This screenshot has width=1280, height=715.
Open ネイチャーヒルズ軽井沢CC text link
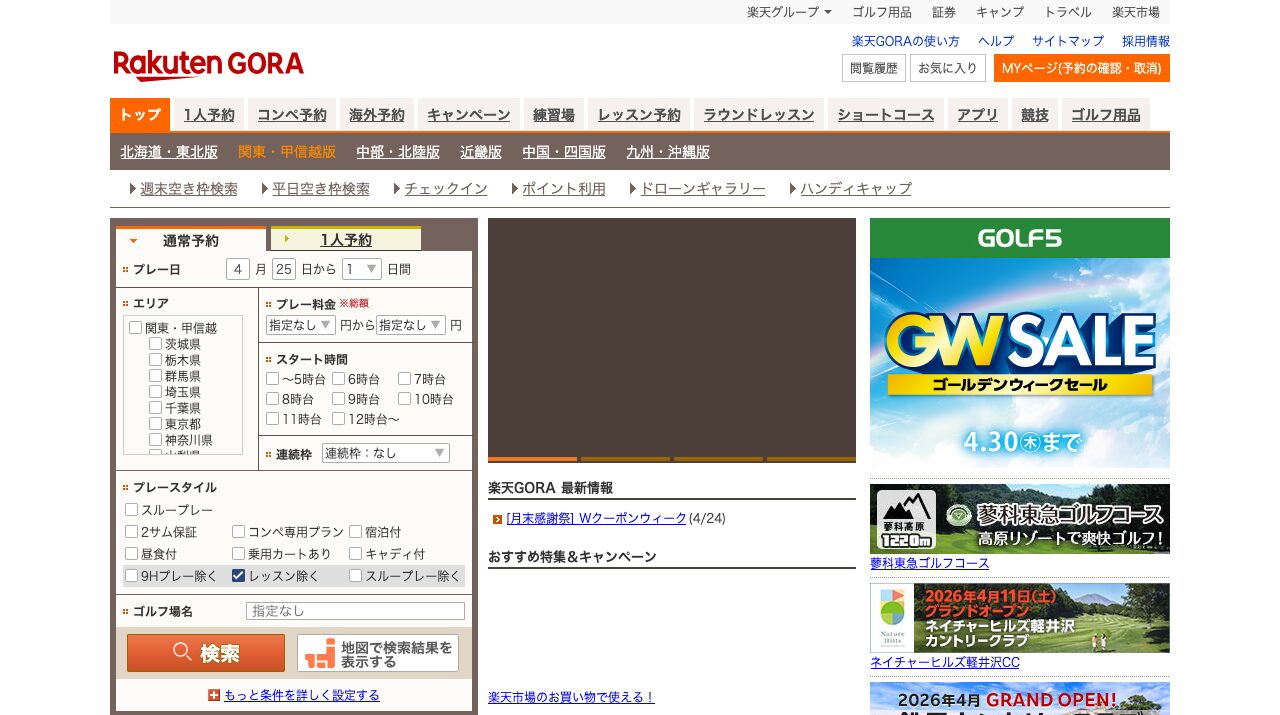tap(945, 662)
